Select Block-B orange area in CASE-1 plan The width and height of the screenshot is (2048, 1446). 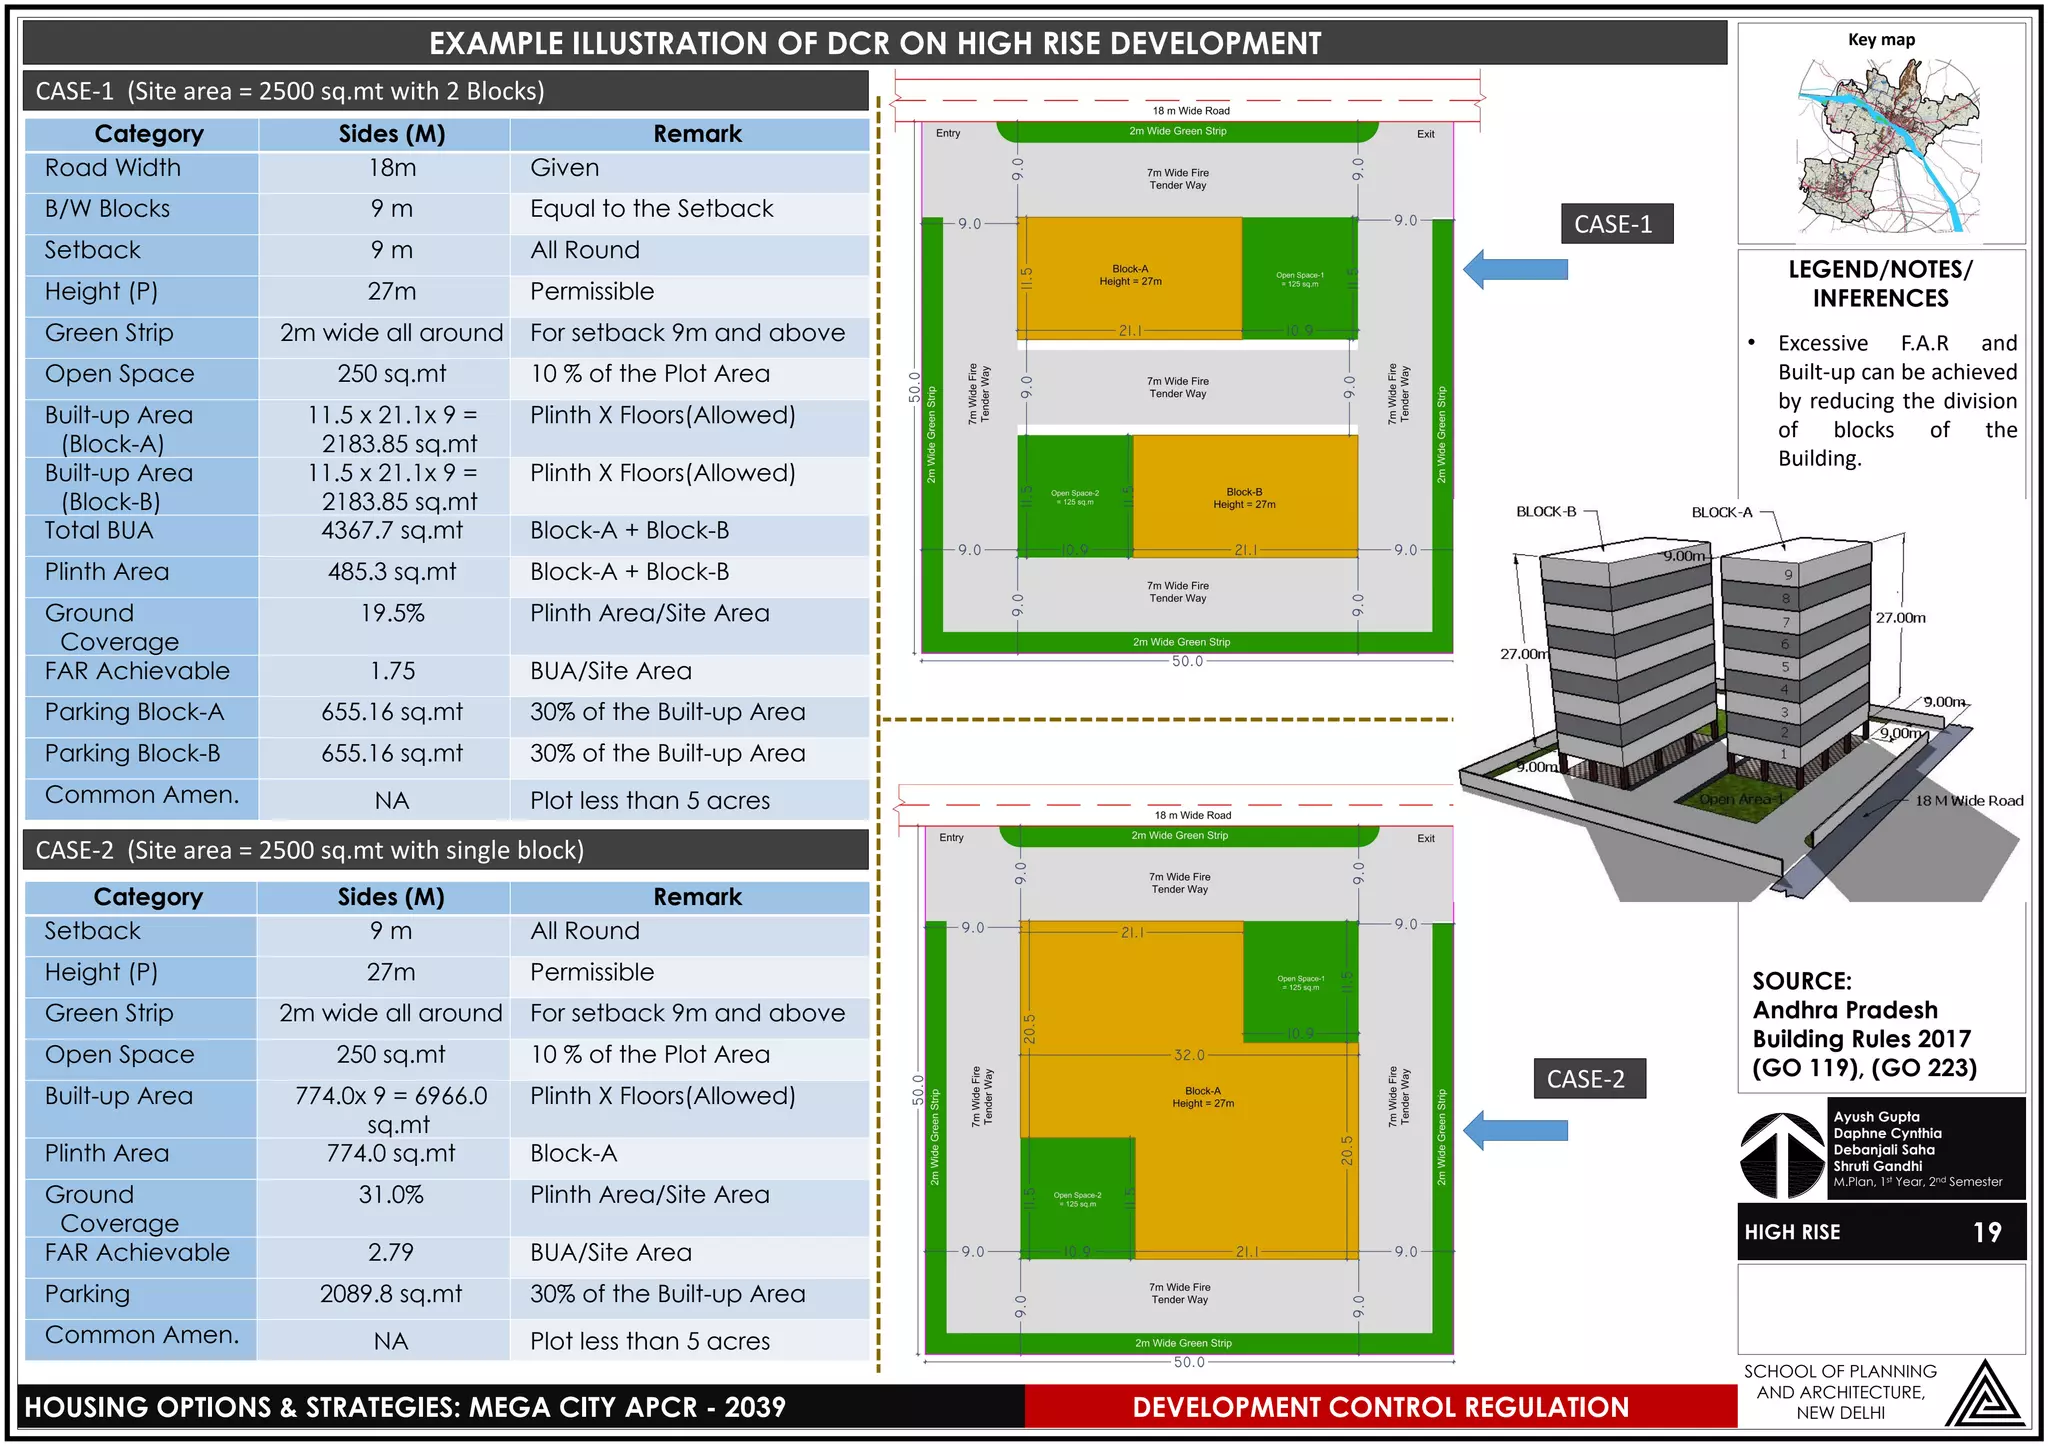click(1245, 495)
